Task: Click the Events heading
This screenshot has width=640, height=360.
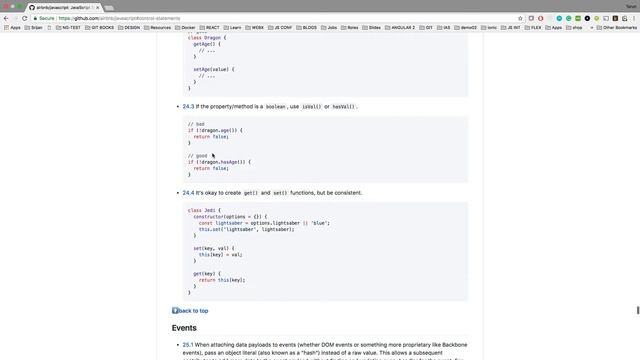Action: click(184, 328)
